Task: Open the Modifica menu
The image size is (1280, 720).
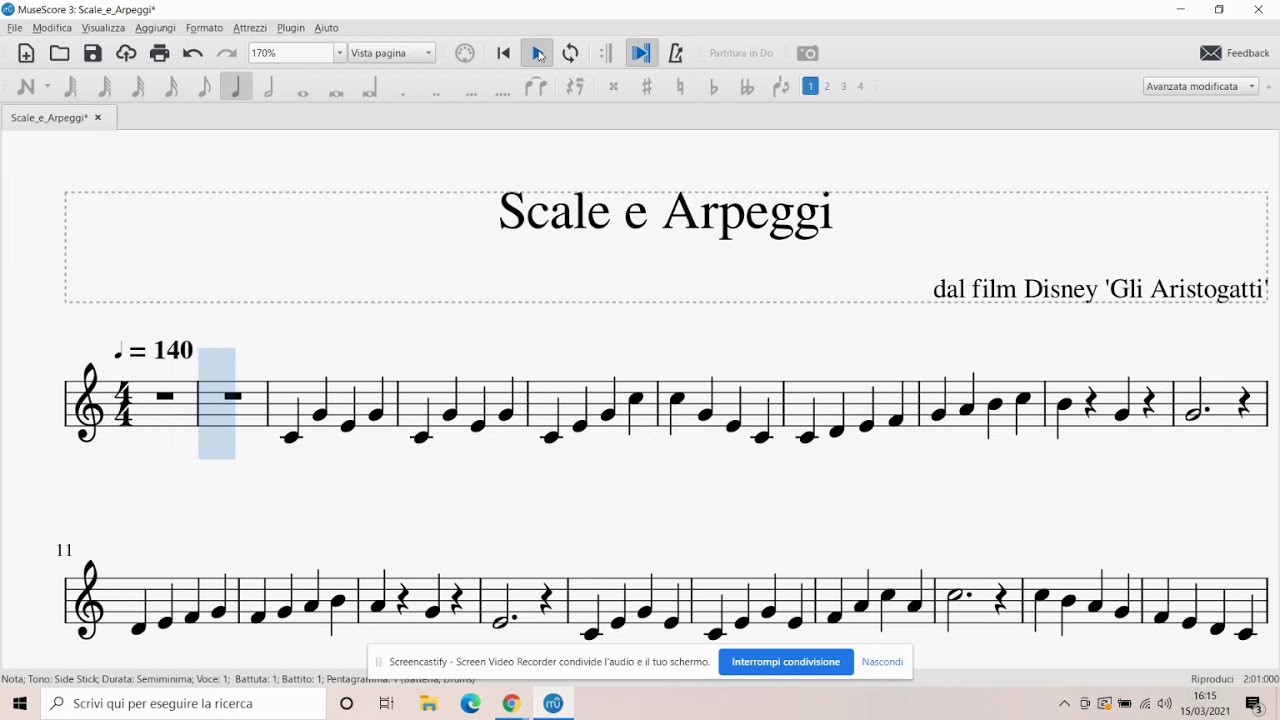Action: click(52, 28)
